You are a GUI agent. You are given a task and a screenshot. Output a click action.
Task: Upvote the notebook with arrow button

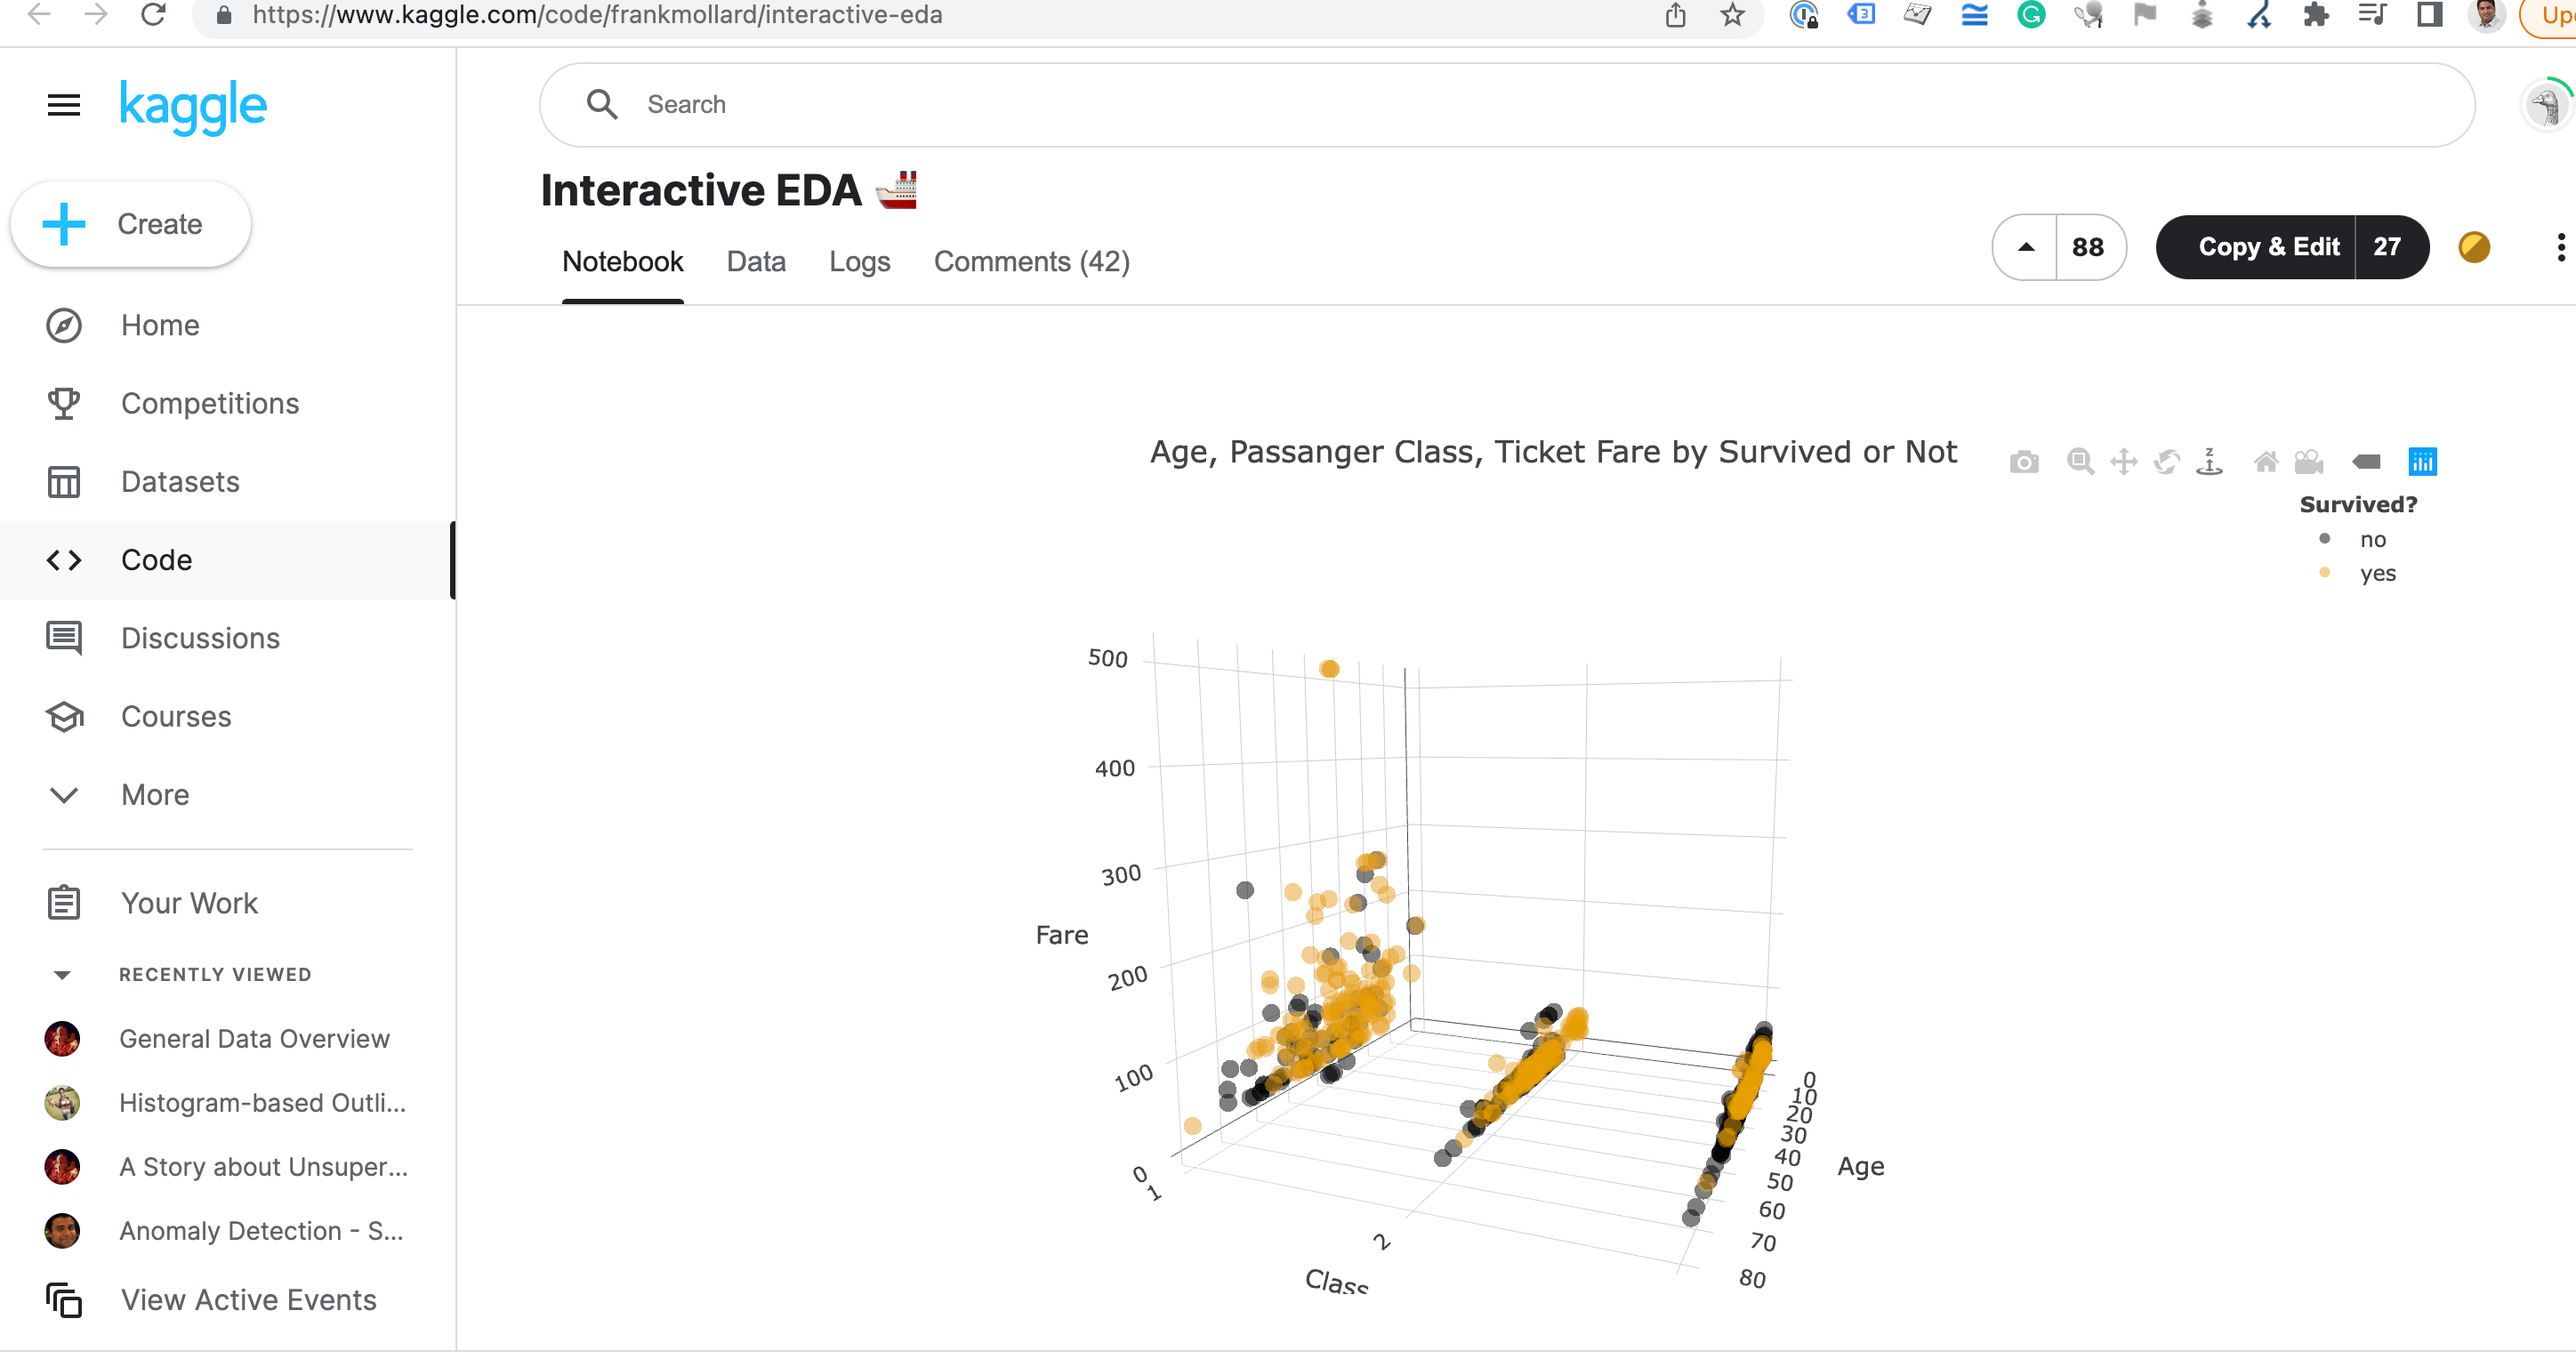(x=2025, y=247)
